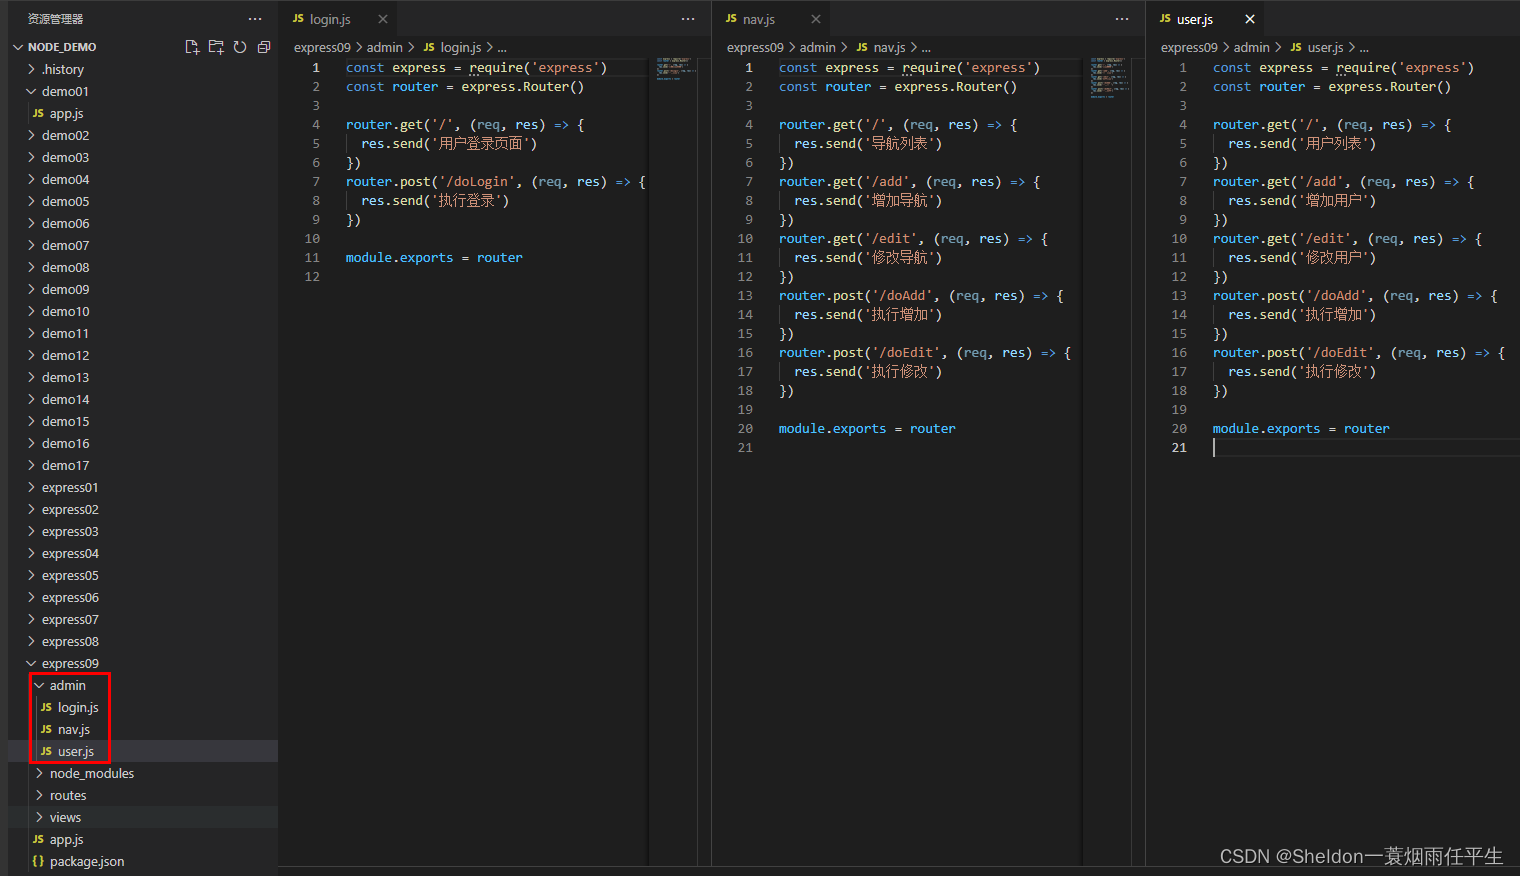Screen dimensions: 1520x876
Task: Open app.js under express09
Action: point(143,839)
